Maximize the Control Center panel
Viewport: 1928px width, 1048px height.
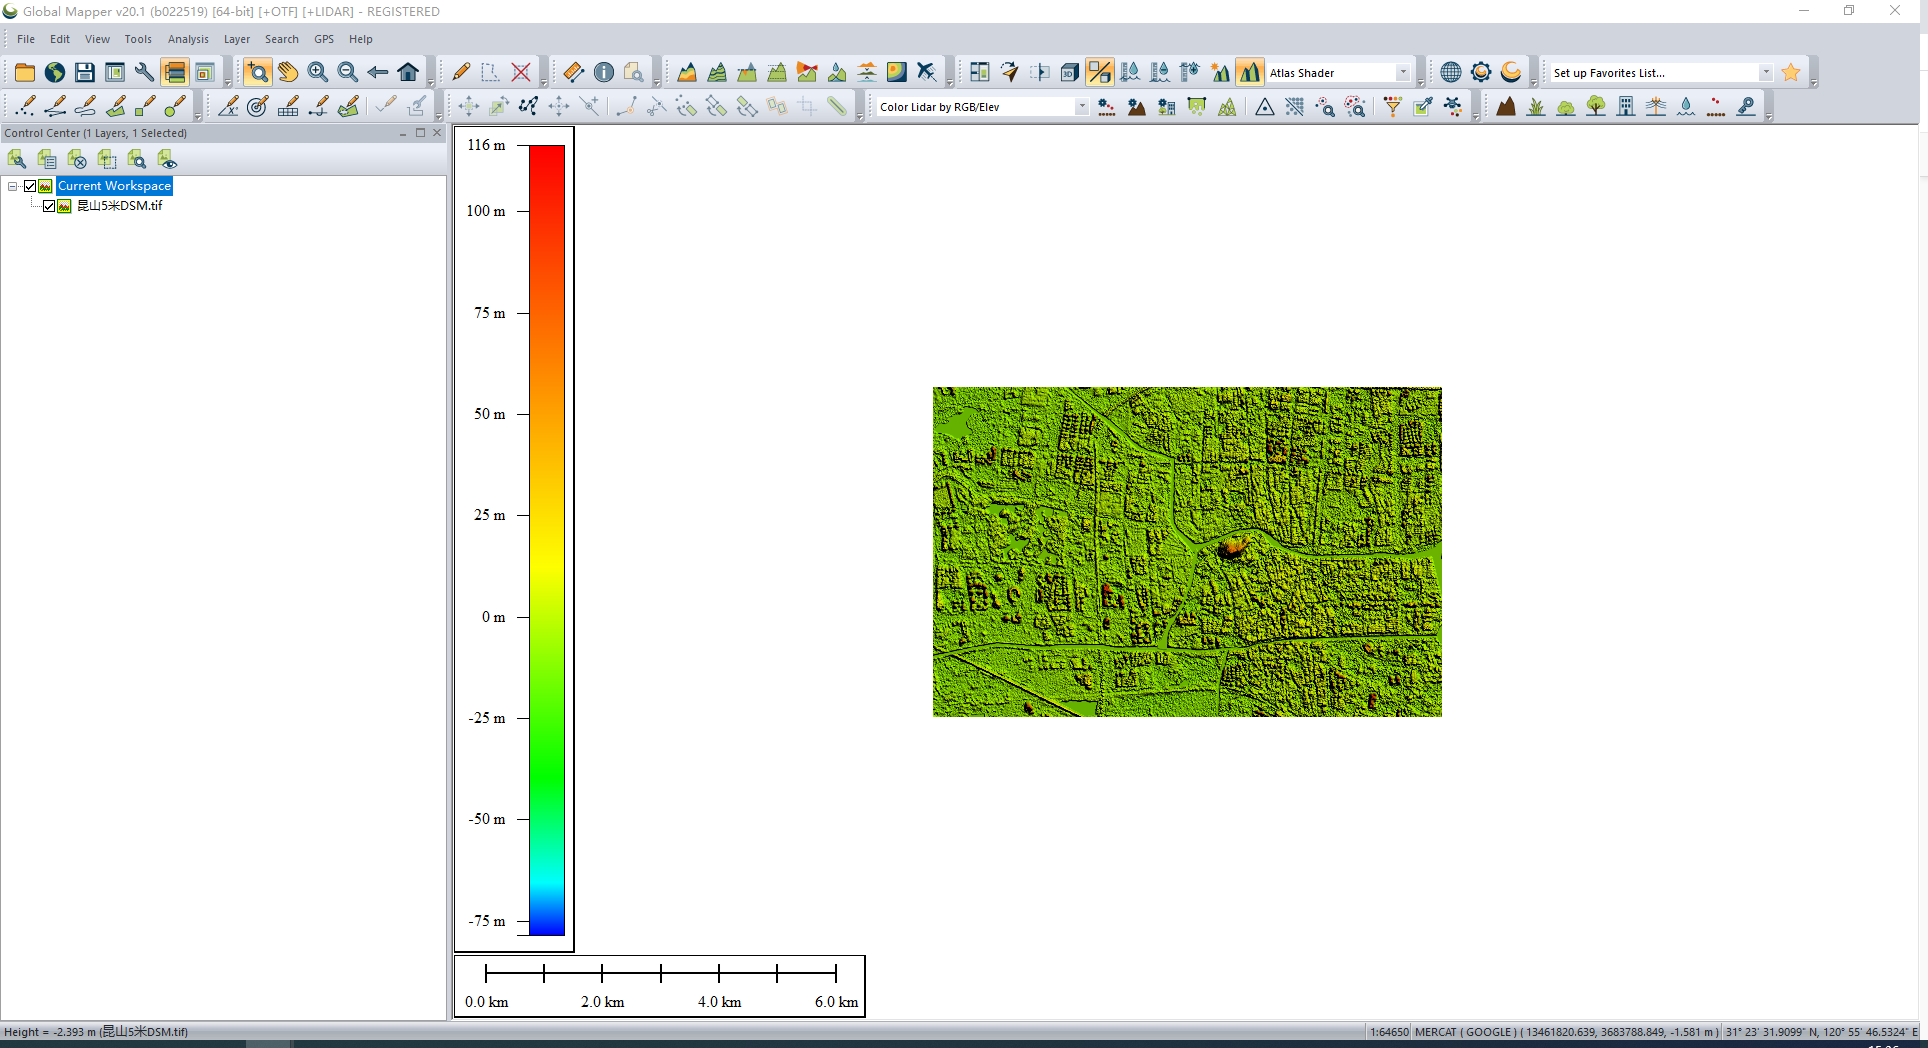420,133
